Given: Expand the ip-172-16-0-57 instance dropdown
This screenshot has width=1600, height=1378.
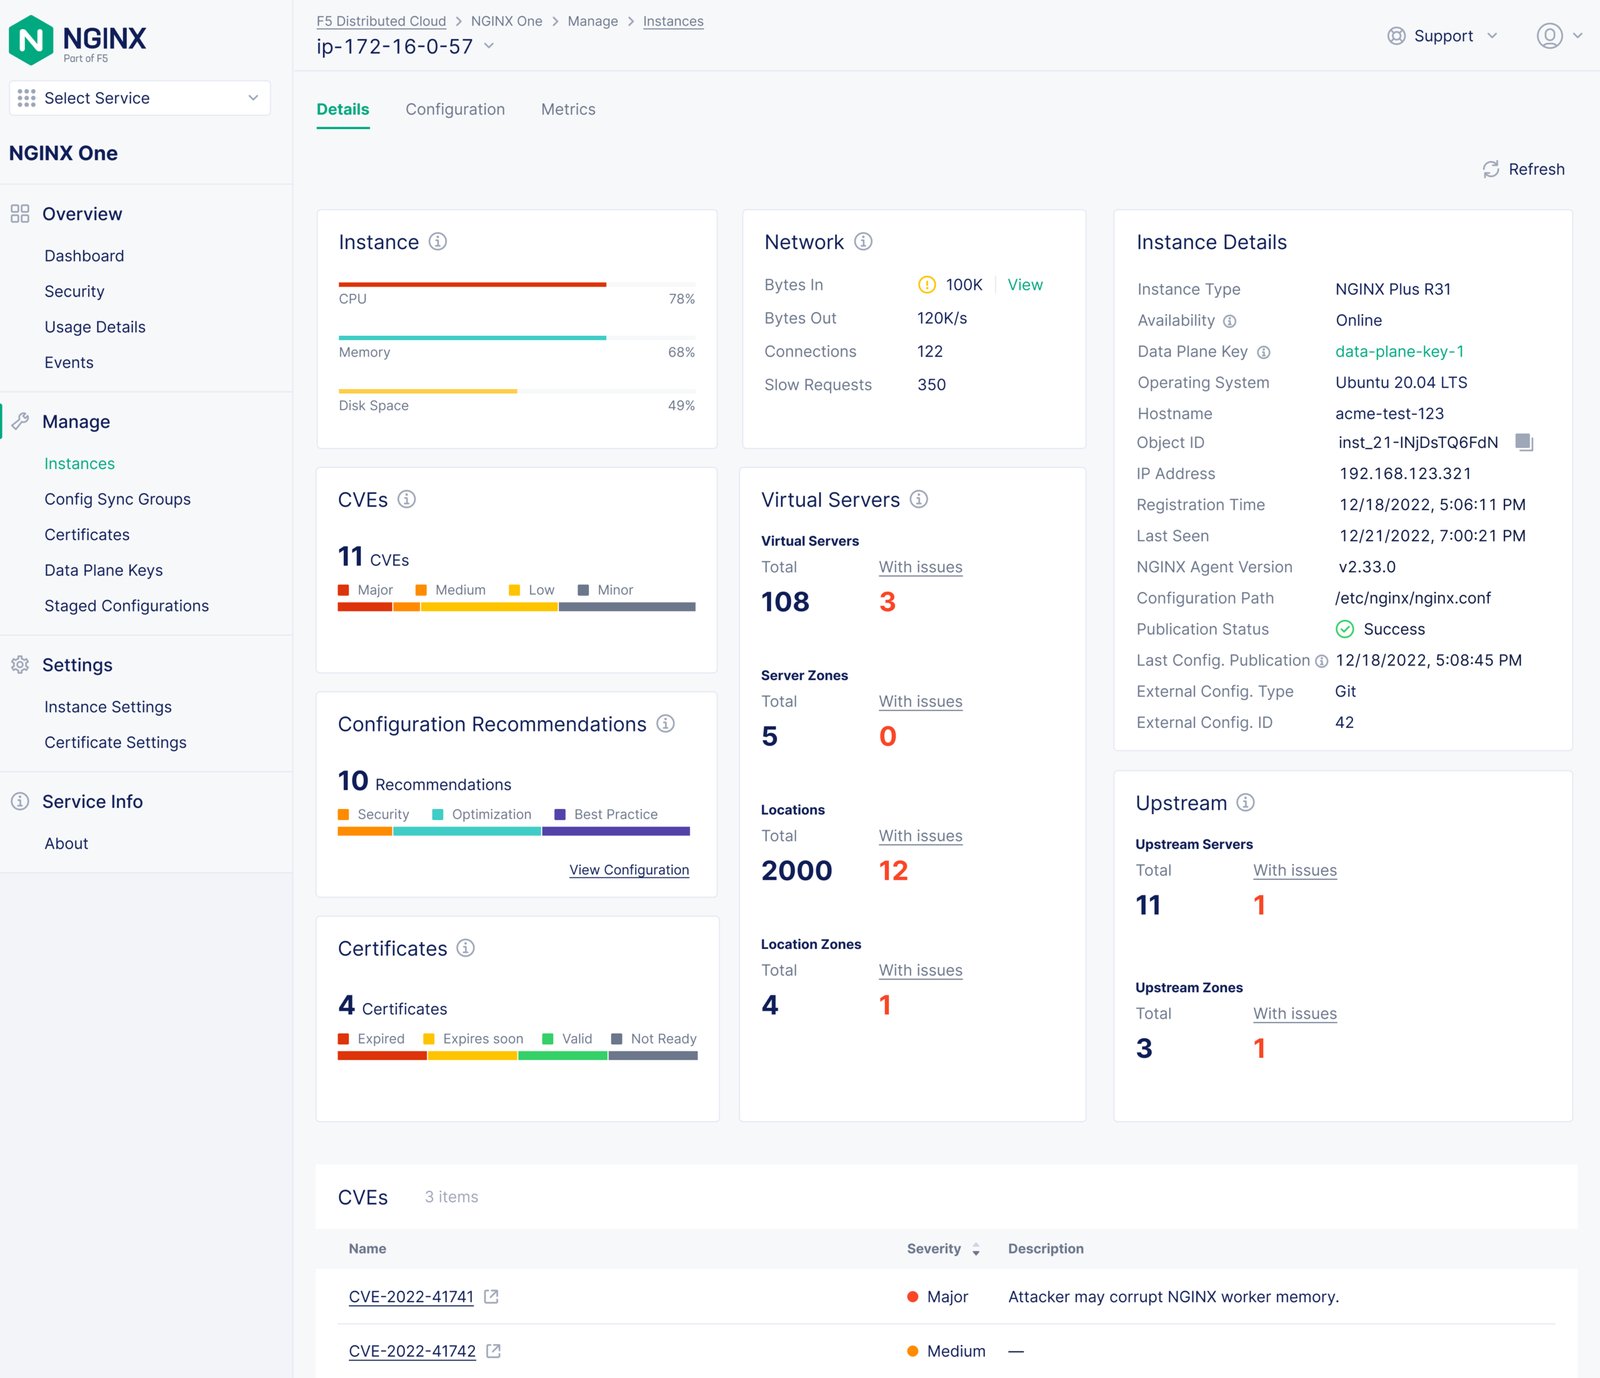Looking at the screenshot, I should [x=489, y=46].
